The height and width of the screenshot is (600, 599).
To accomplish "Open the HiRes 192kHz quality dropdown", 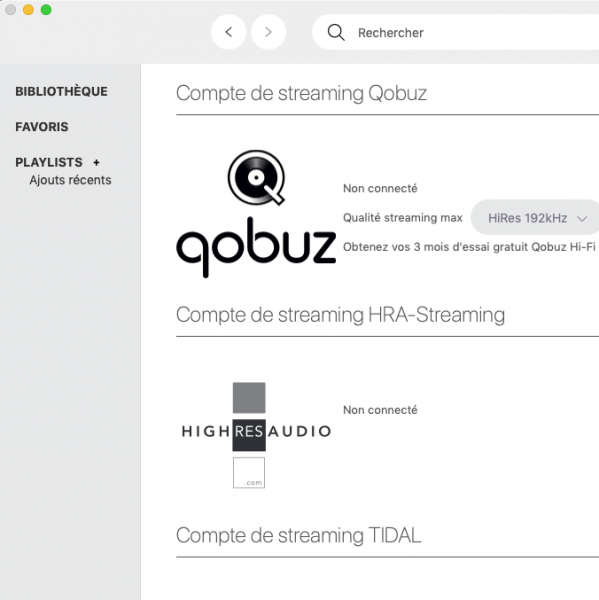I will click(x=535, y=218).
